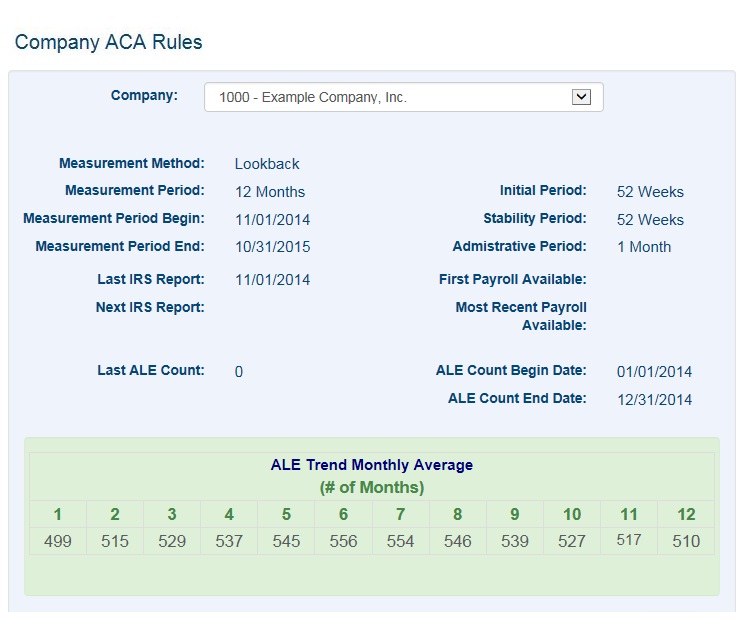Click Measurement Period End date 10/31/2015

(x=272, y=247)
